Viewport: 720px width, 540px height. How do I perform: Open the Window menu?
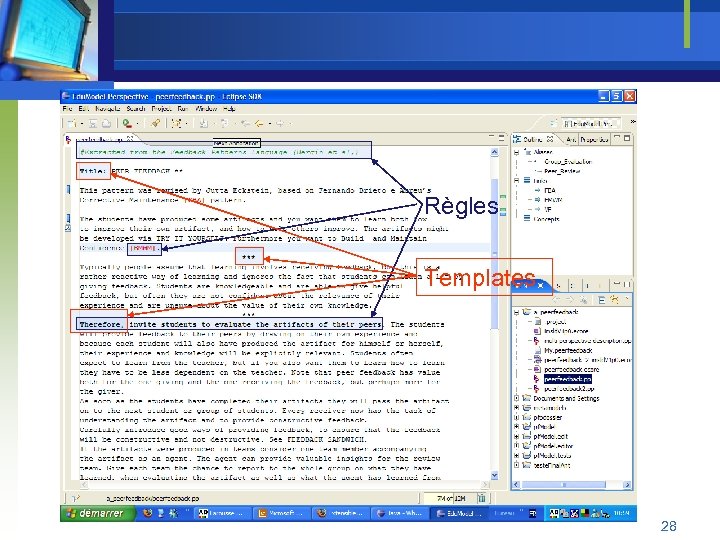[x=206, y=109]
